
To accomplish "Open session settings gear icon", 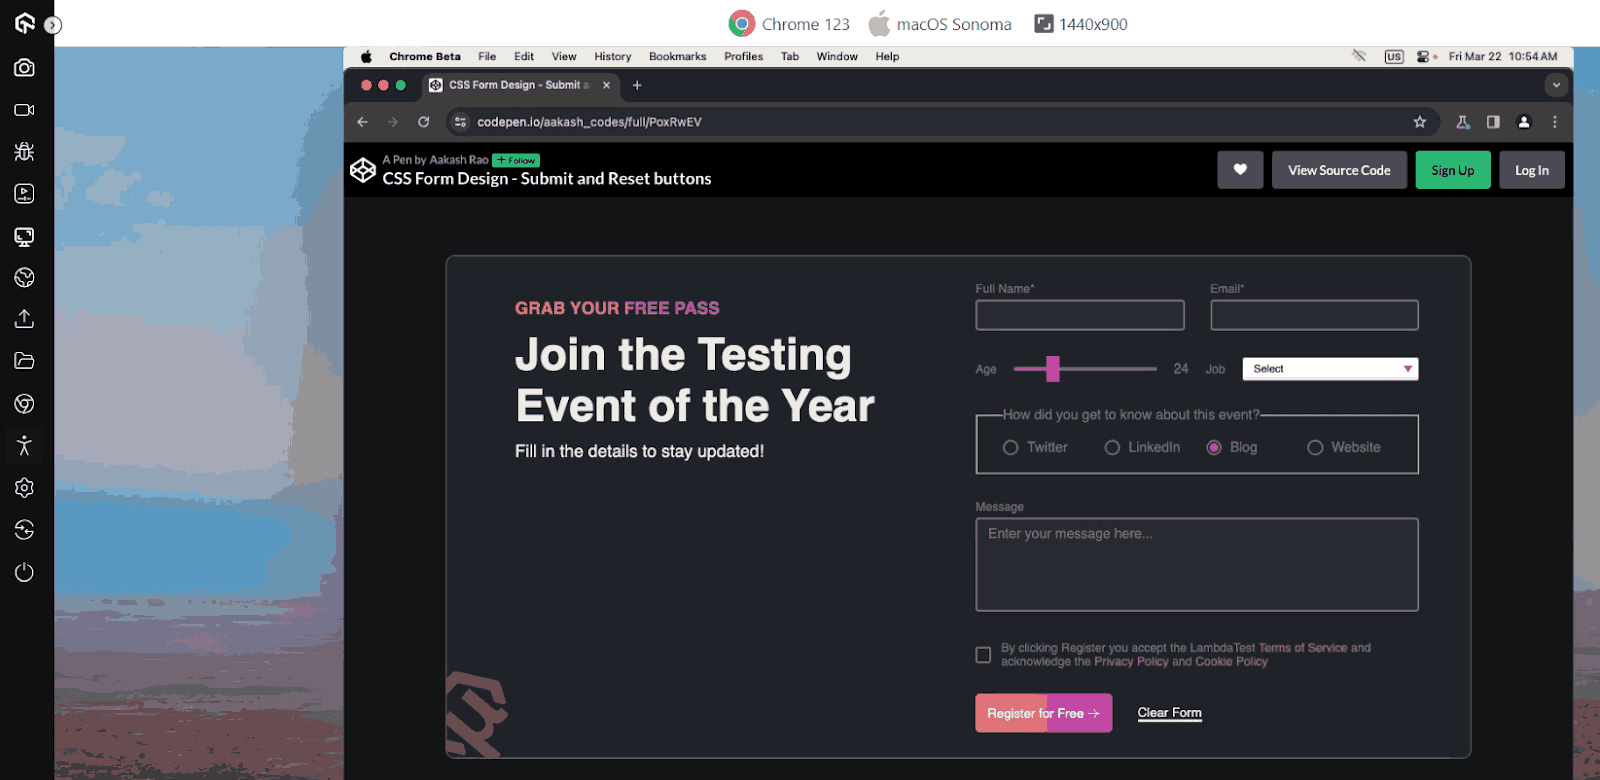I will pos(24,487).
